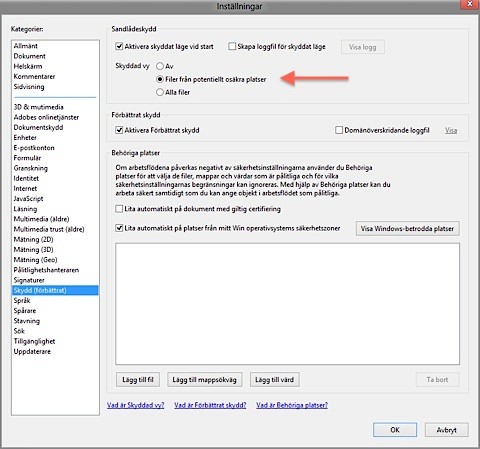Select the 'Multimedia (äldre)' category
480x449 pixels.
(x=55, y=219)
